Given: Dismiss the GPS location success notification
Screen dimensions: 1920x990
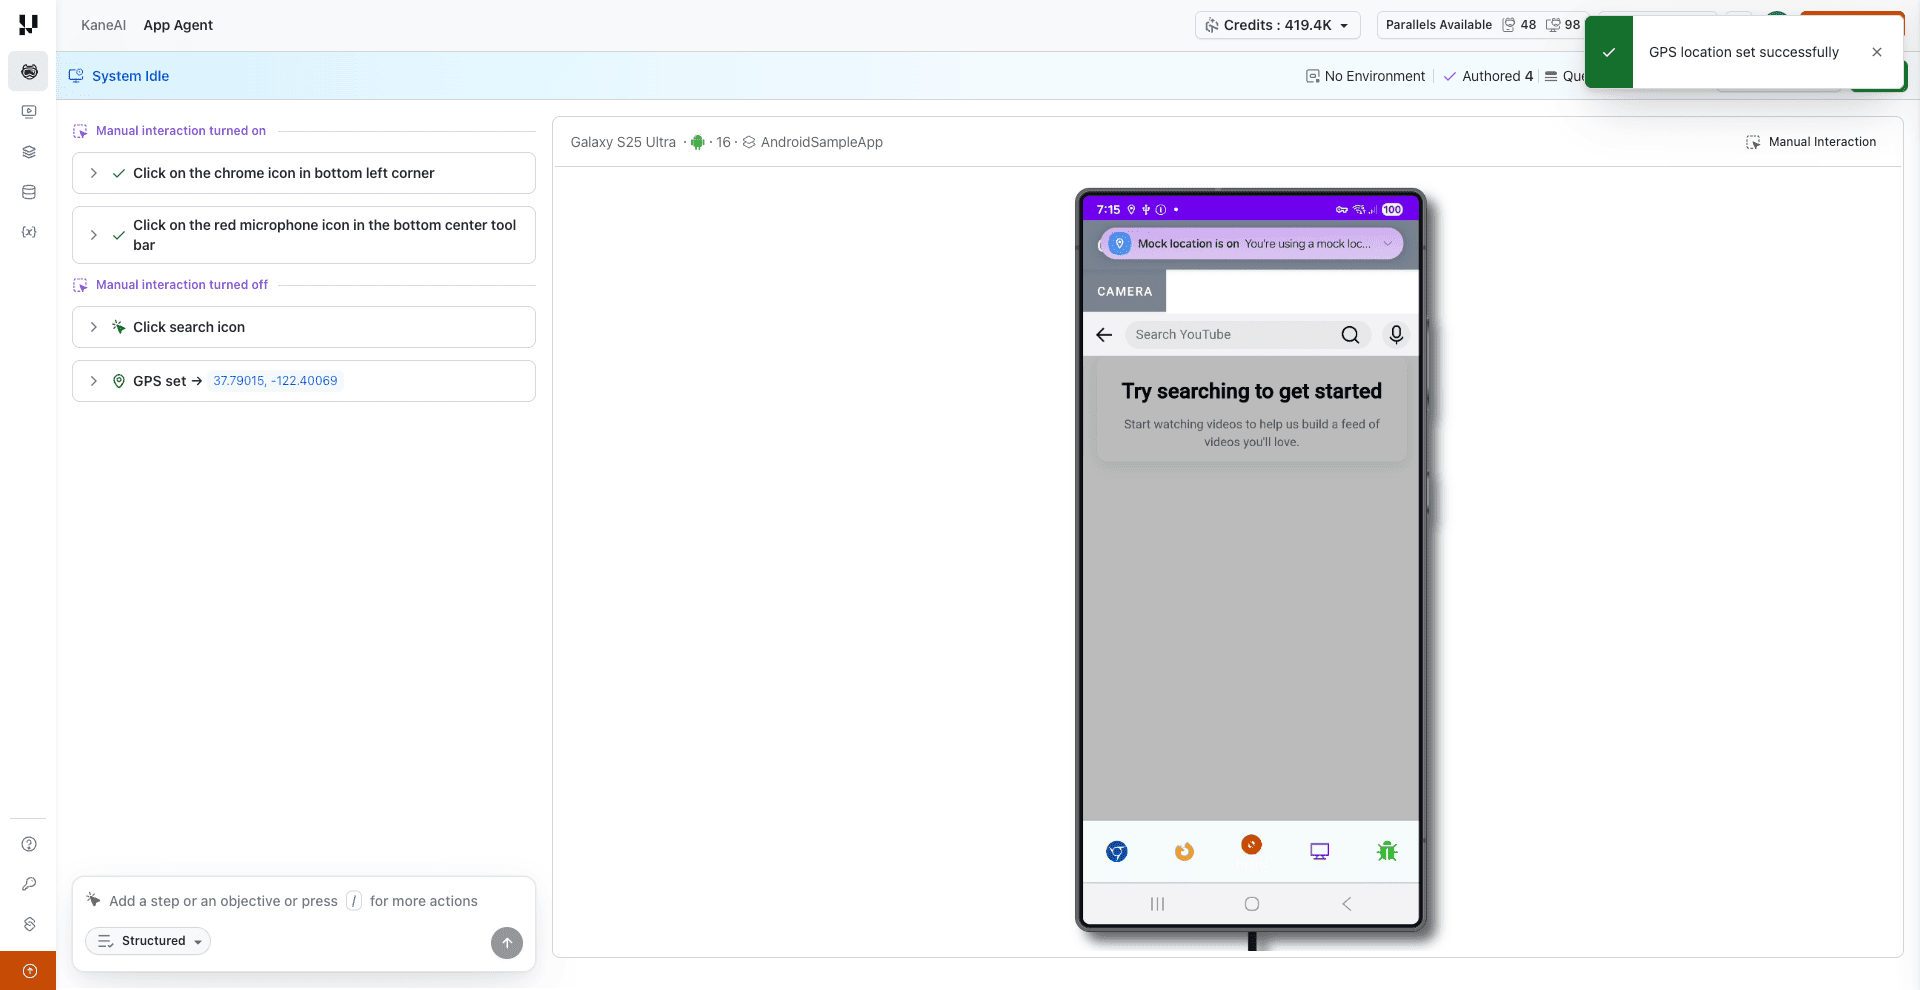Looking at the screenshot, I should point(1876,52).
